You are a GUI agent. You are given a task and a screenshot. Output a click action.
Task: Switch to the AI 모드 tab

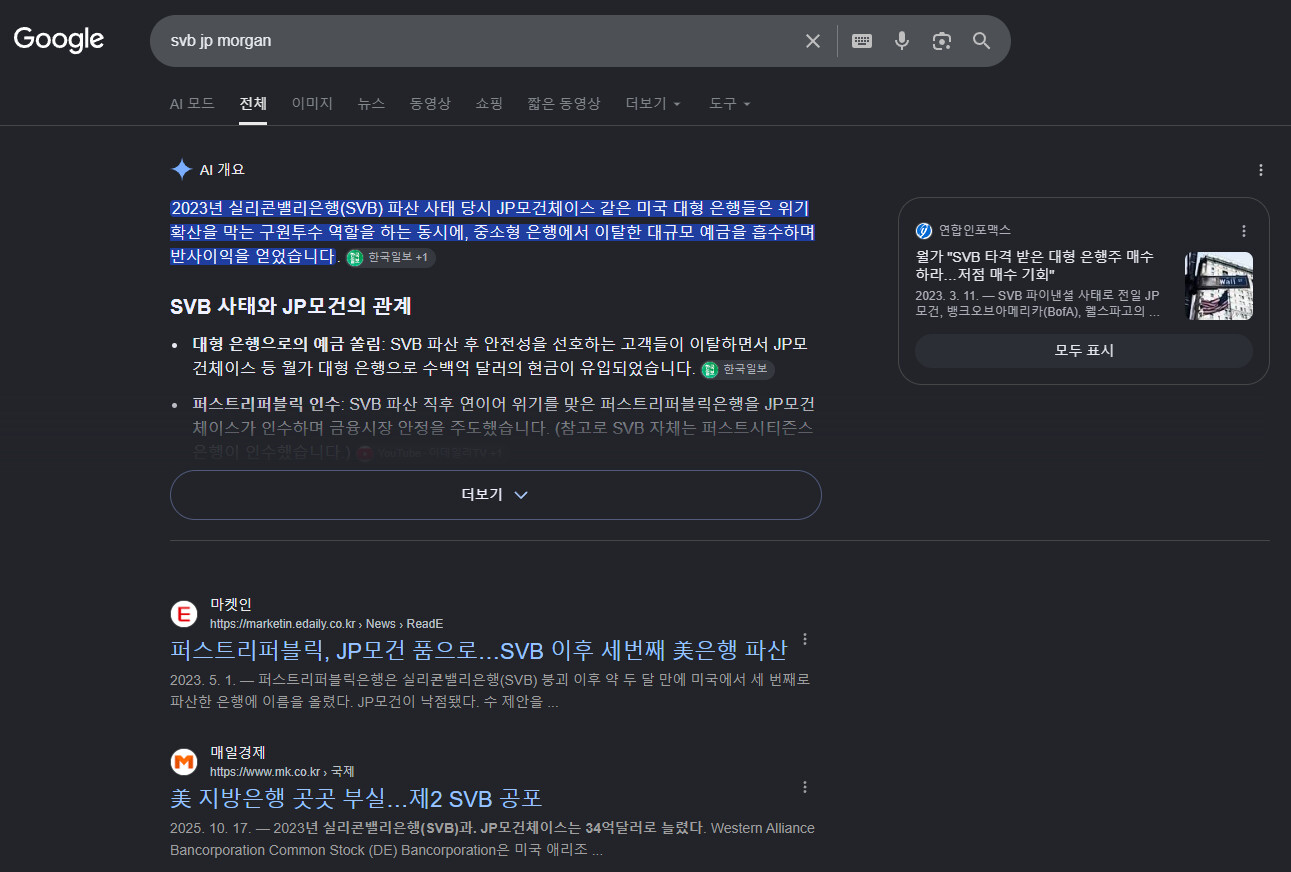tap(192, 104)
